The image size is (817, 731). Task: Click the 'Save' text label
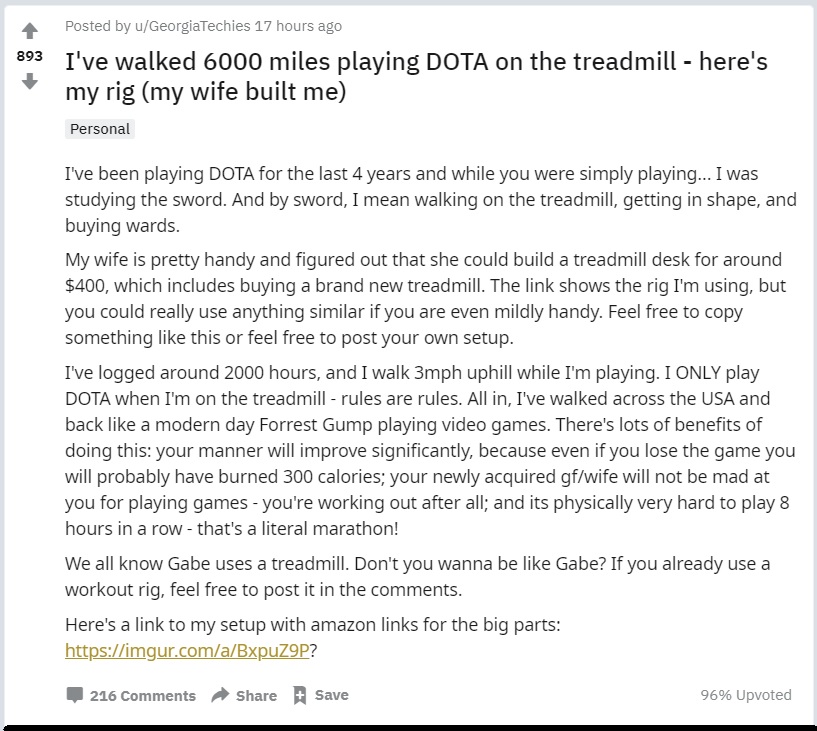(332, 695)
